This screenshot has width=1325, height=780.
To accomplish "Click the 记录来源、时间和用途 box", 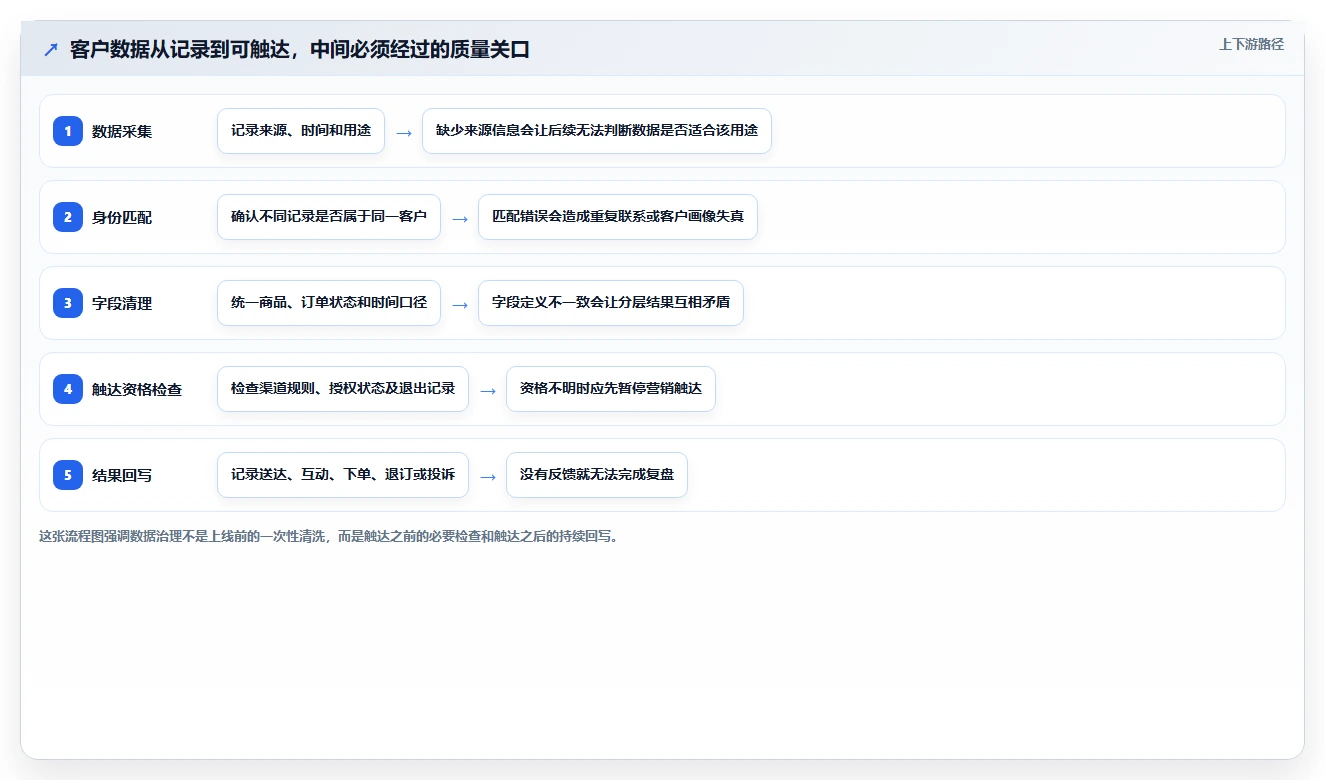I will tap(301, 131).
